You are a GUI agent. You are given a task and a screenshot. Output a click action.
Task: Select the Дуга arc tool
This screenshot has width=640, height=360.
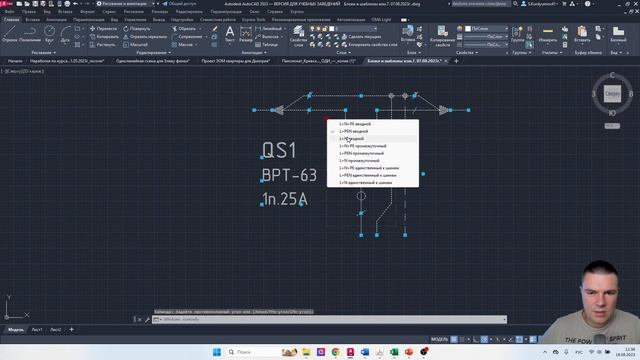pos(65,33)
